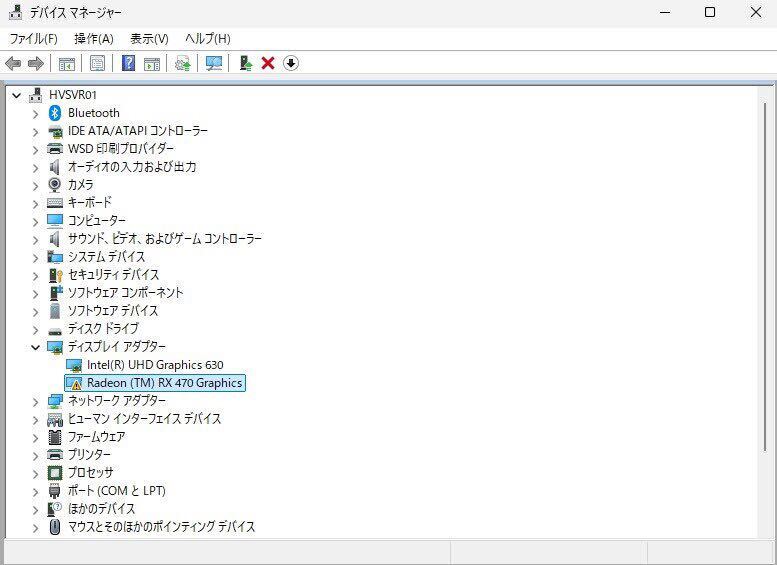Image resolution: width=777 pixels, height=565 pixels.
Task: Expand オーディオの入力および出力 category
Action: coord(35,168)
